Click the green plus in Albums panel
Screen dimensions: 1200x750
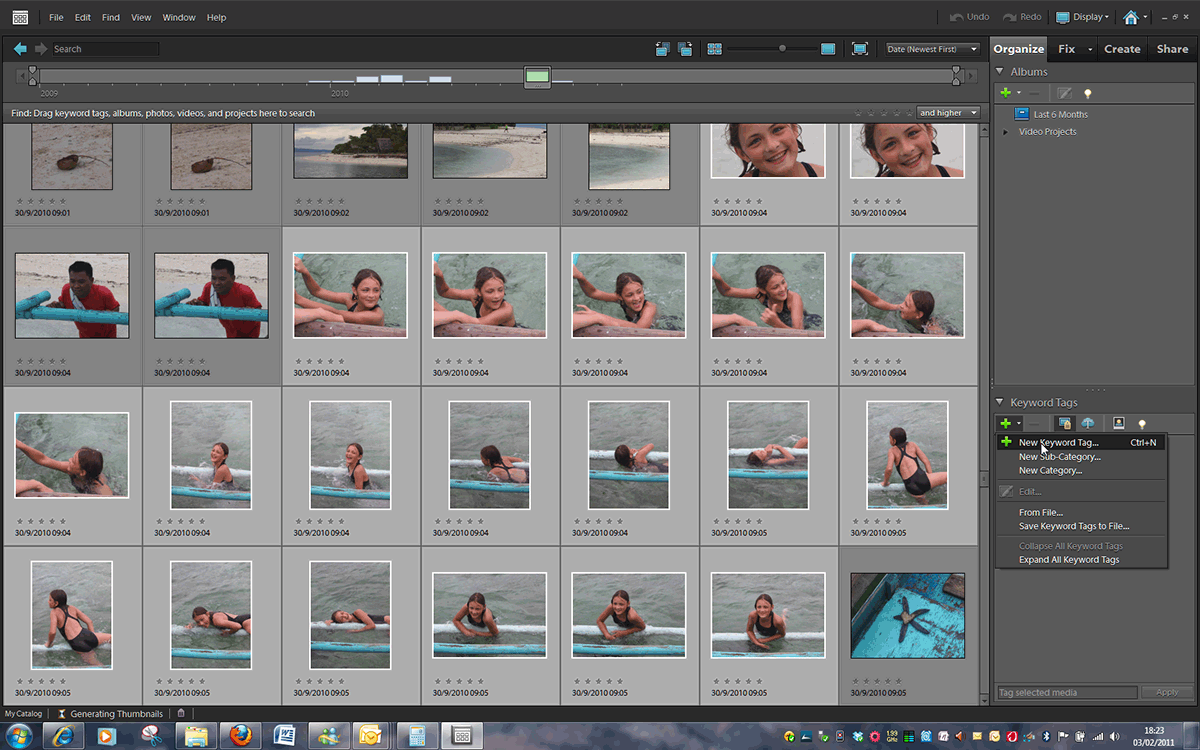tap(1006, 93)
